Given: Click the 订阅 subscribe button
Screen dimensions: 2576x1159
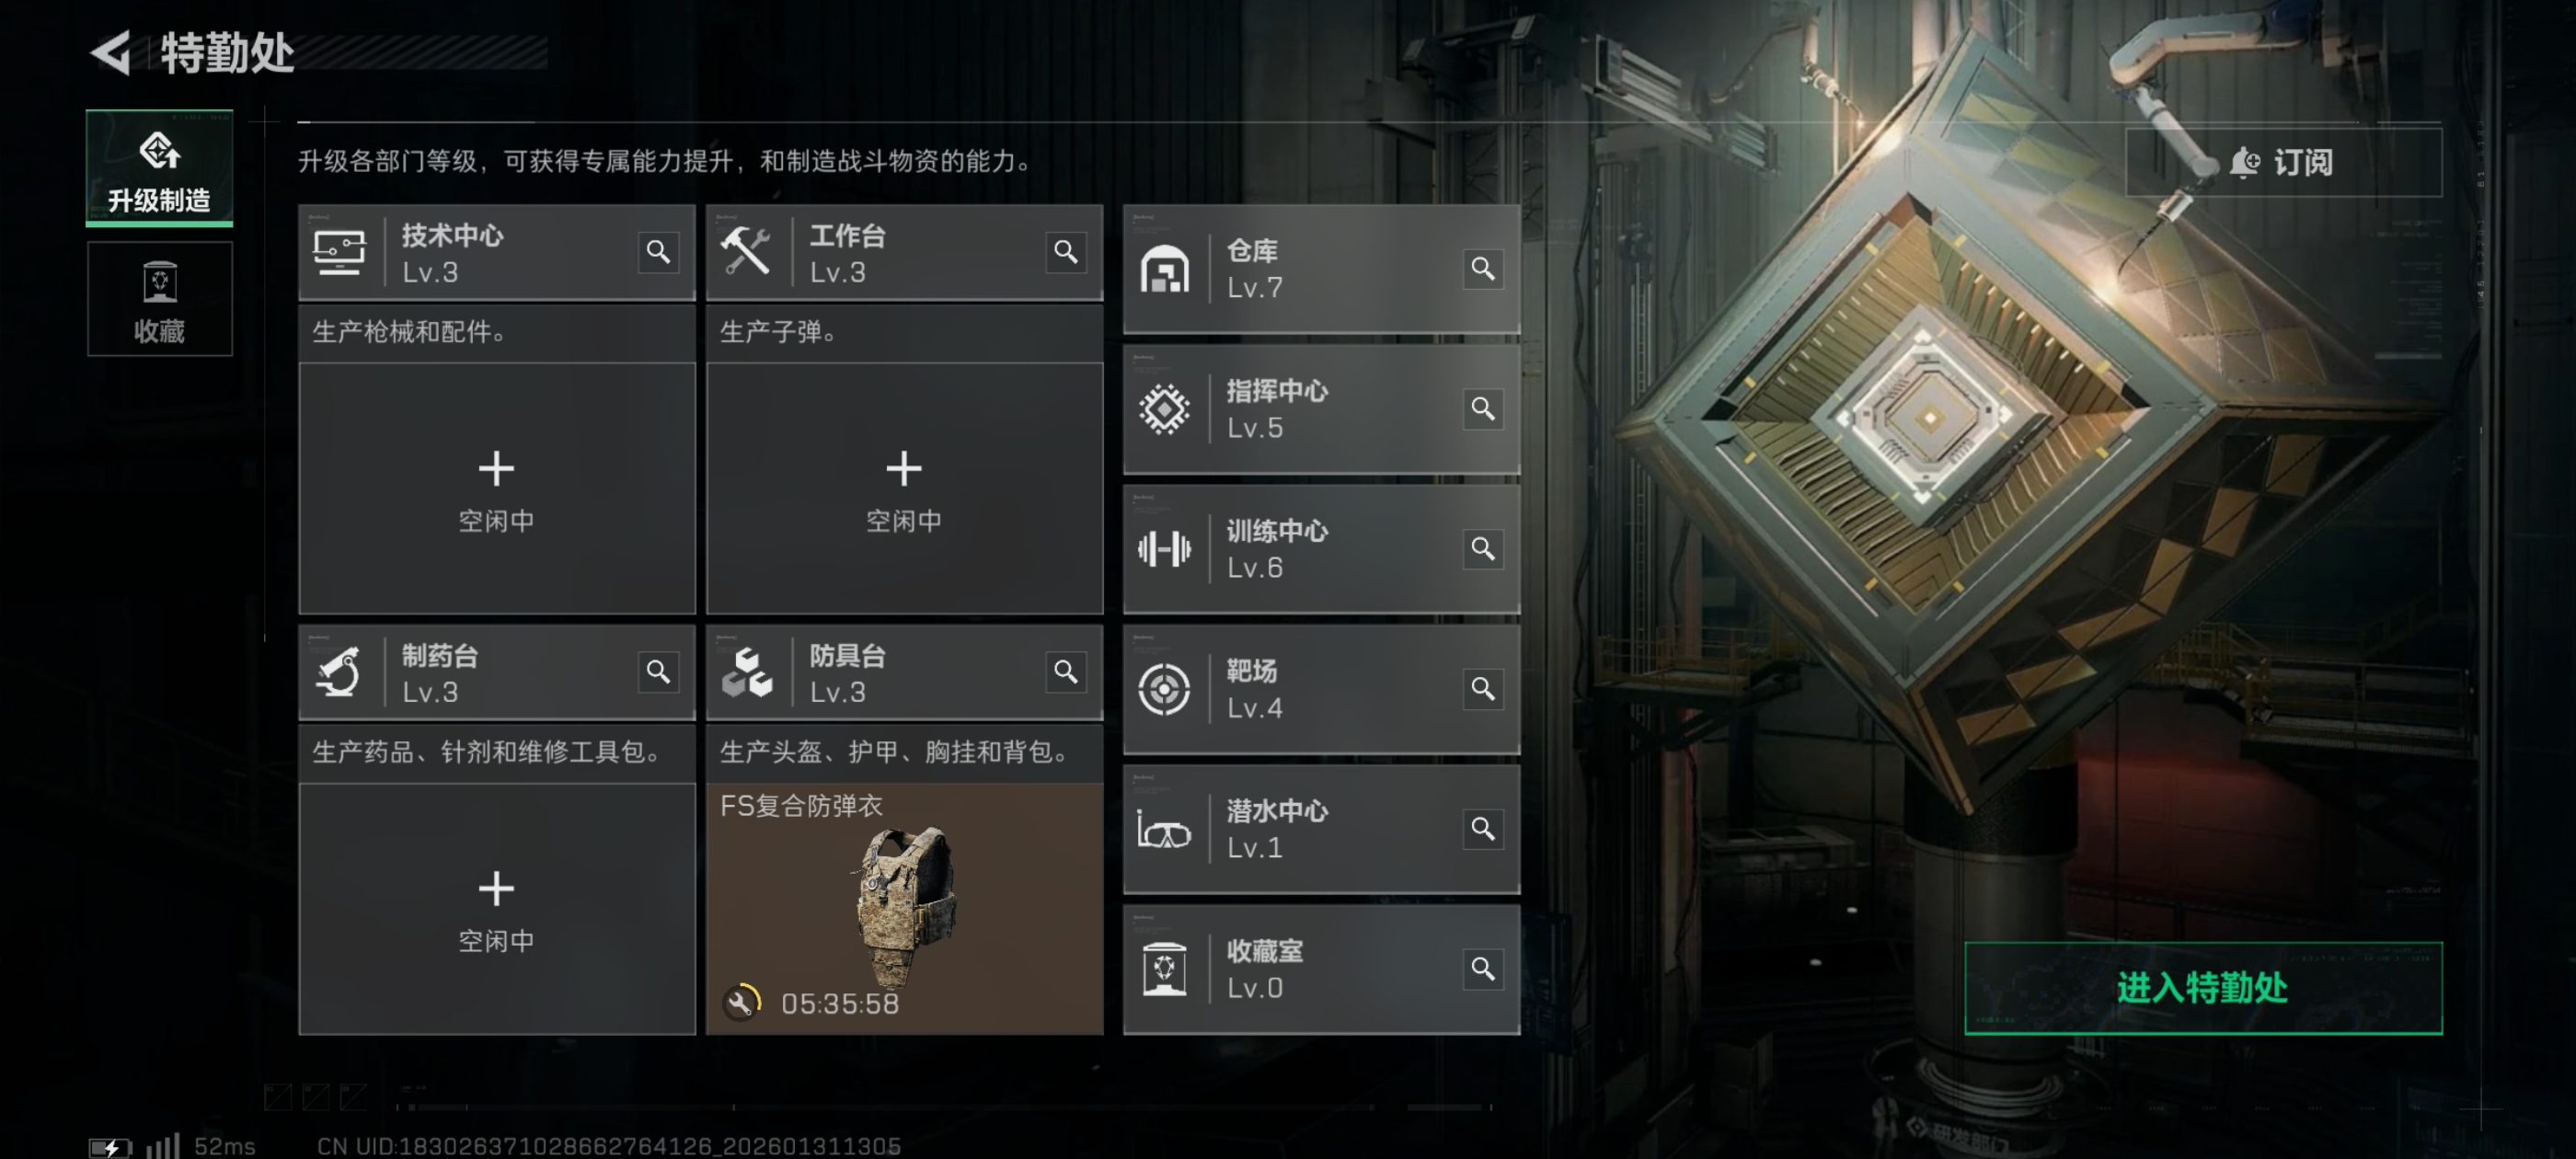Looking at the screenshot, I should click(x=2283, y=162).
